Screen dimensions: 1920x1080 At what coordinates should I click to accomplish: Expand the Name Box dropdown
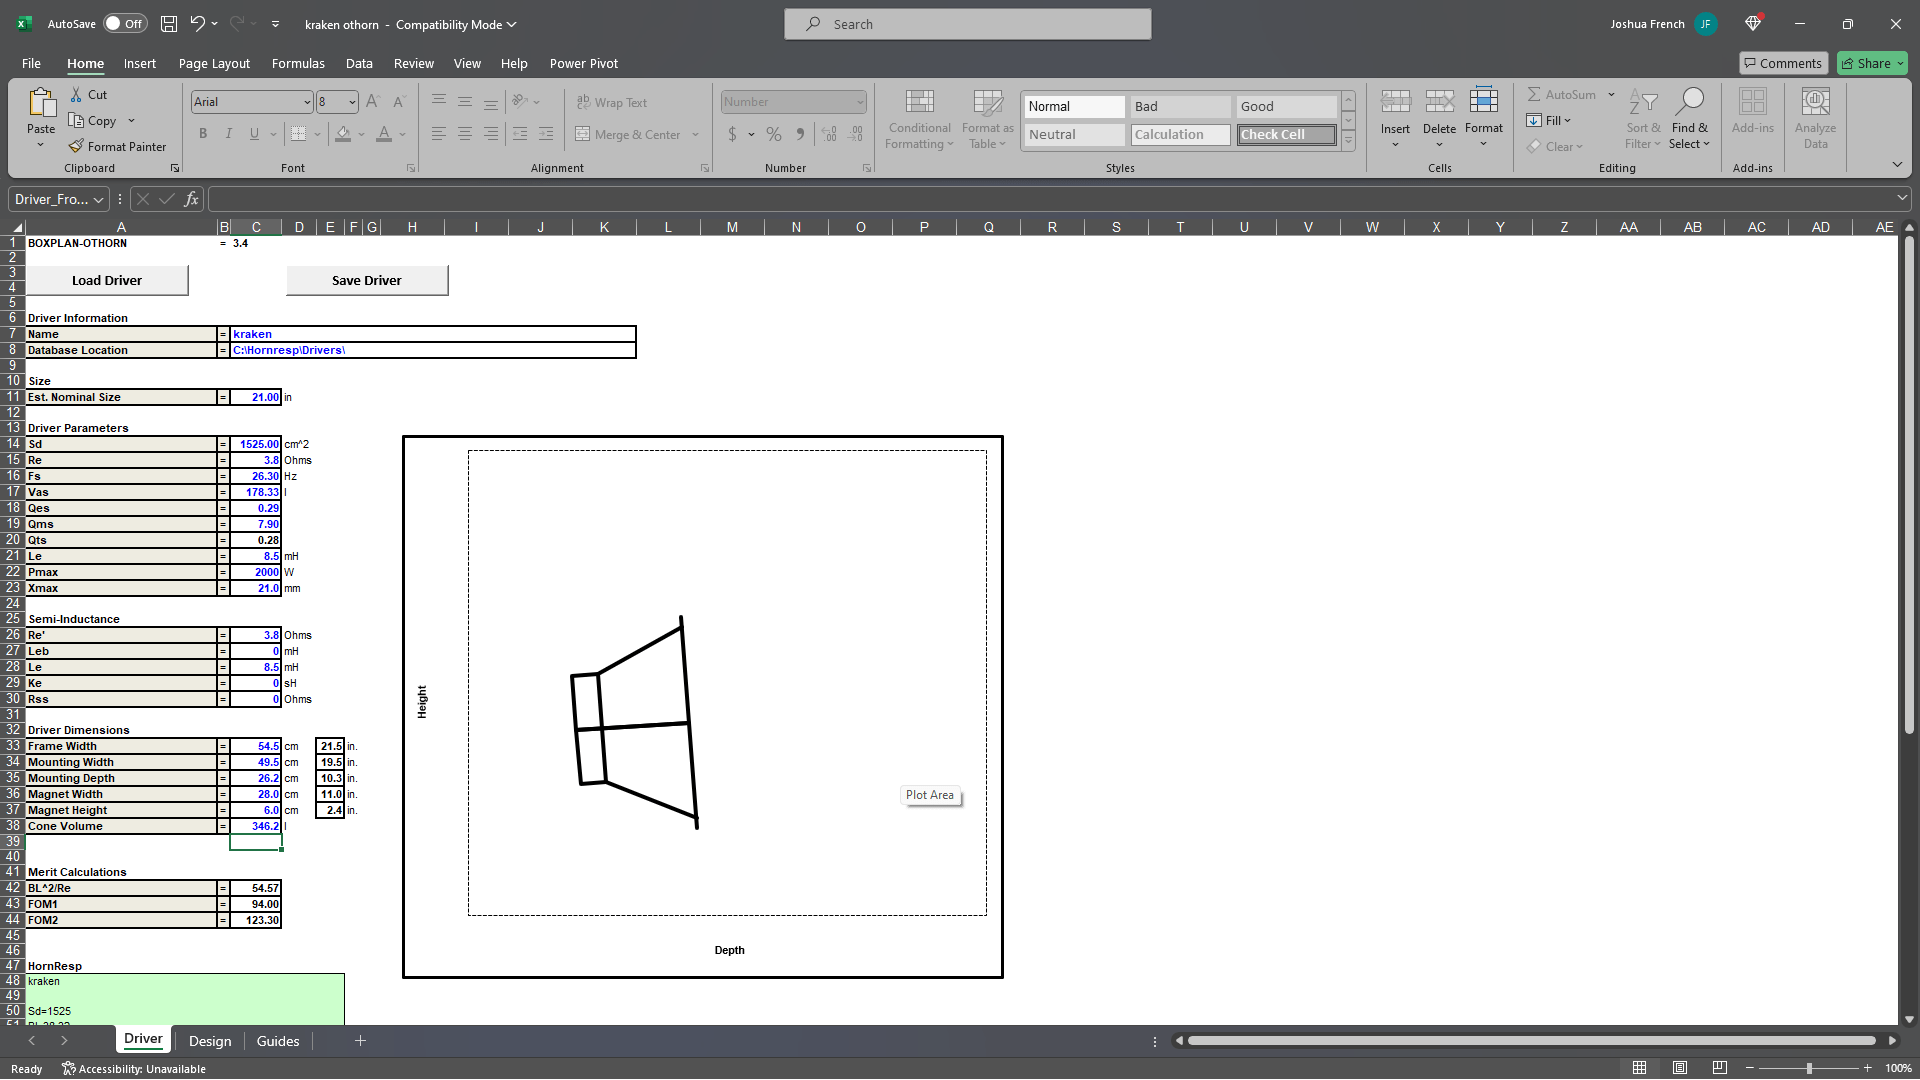[x=98, y=200]
